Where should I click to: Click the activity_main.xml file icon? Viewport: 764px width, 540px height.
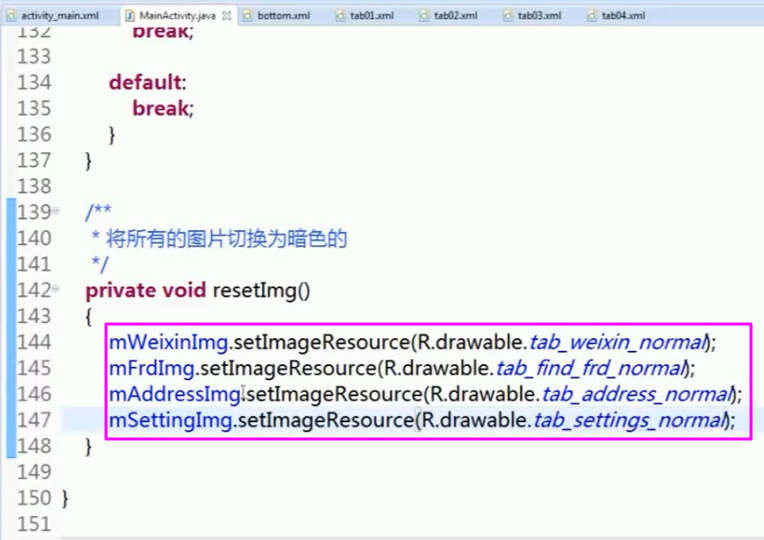(11, 16)
